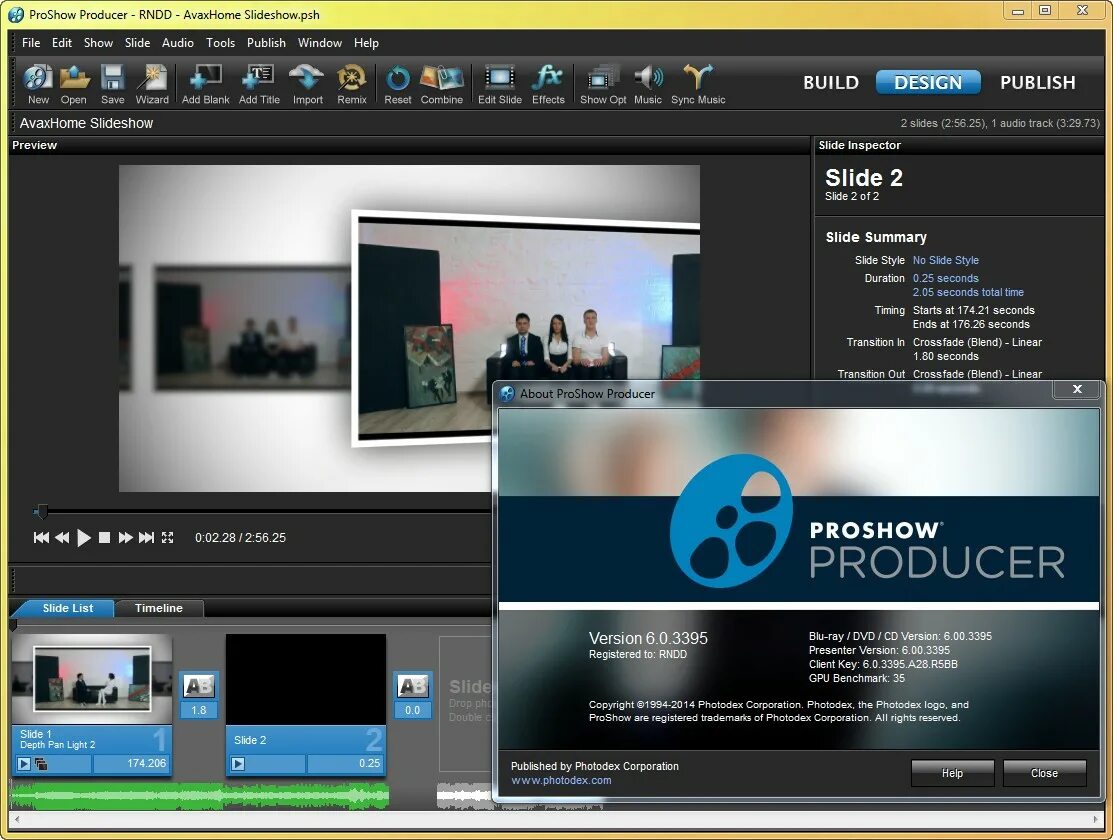1113x840 pixels.
Task: Create a new show with New icon
Action: 38,84
